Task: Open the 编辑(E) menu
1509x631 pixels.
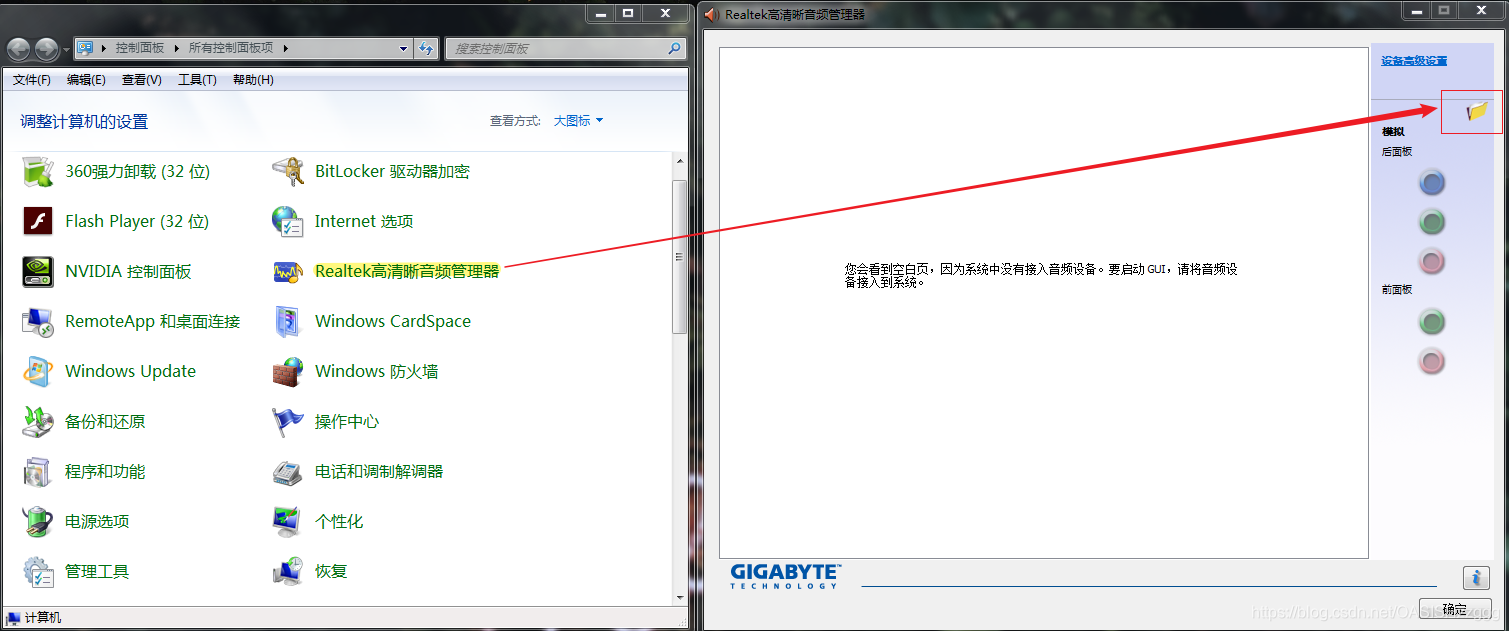Action: [87, 80]
